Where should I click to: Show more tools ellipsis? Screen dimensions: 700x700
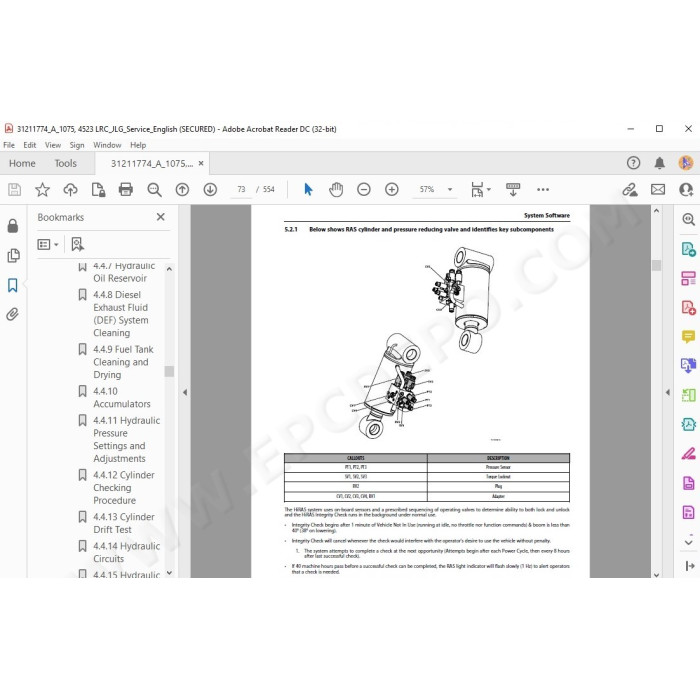[543, 190]
